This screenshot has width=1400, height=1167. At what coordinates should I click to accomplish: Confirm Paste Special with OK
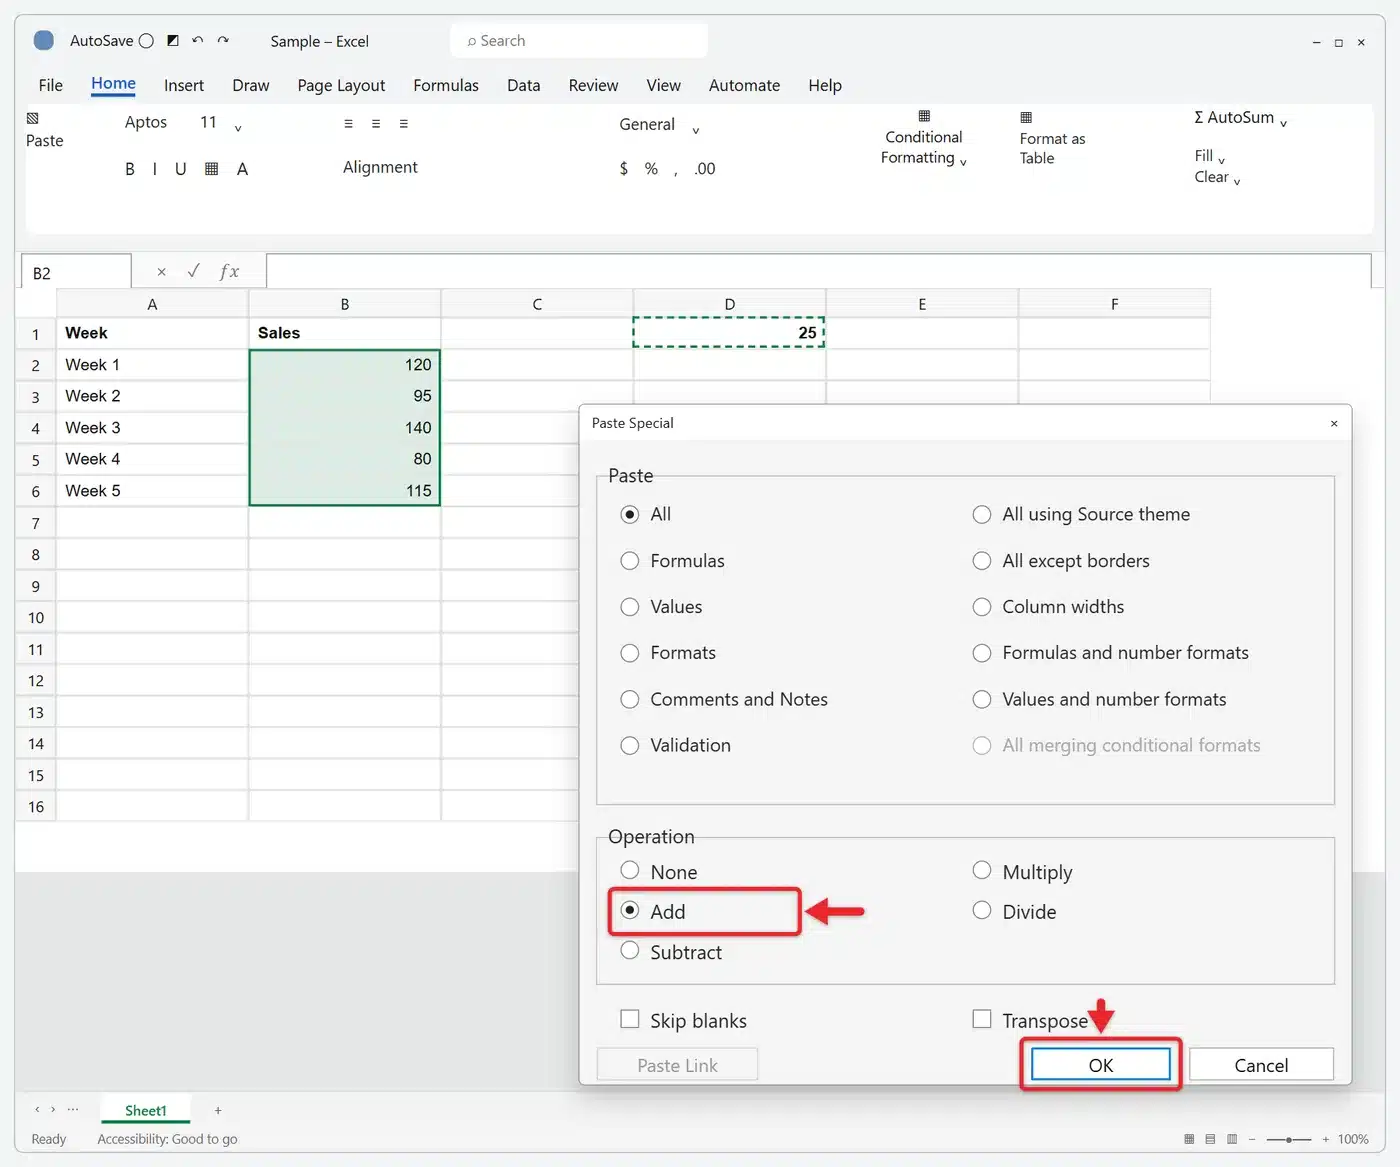coord(1101,1065)
